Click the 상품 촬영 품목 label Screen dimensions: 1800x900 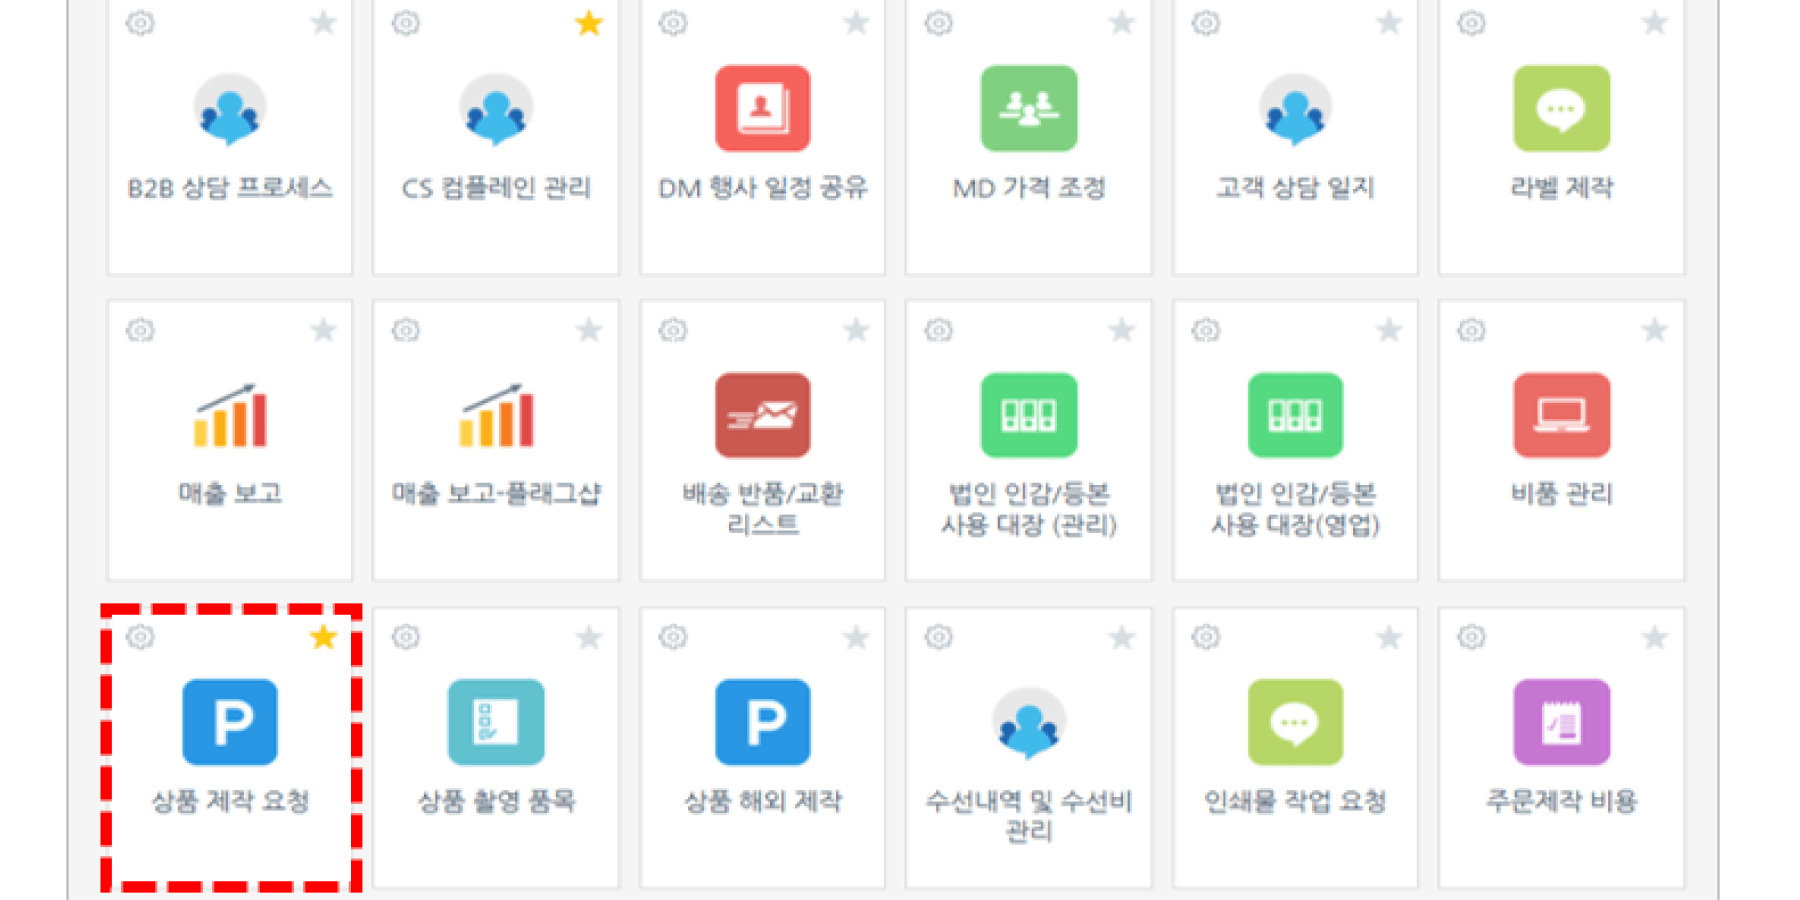point(496,801)
